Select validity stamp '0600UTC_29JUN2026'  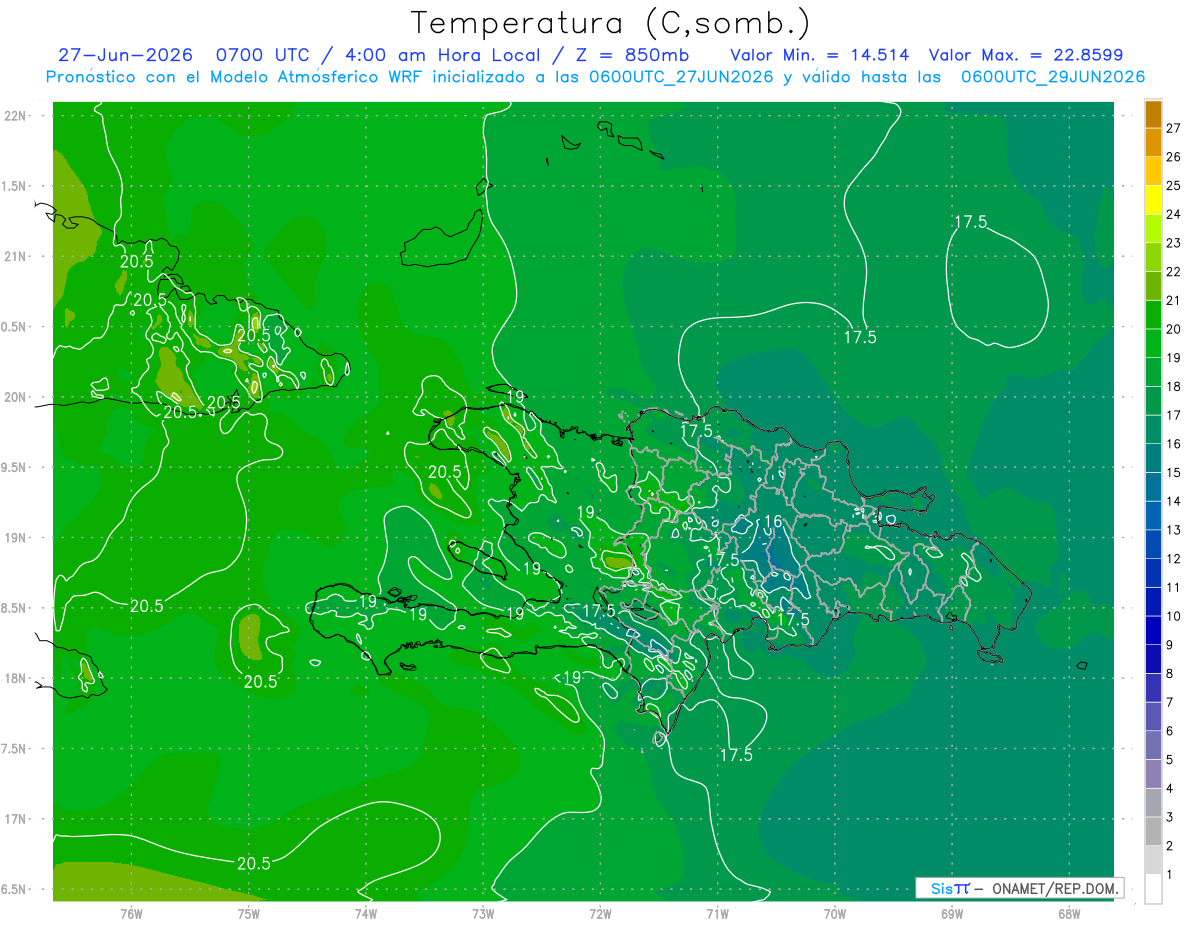pos(1052,77)
